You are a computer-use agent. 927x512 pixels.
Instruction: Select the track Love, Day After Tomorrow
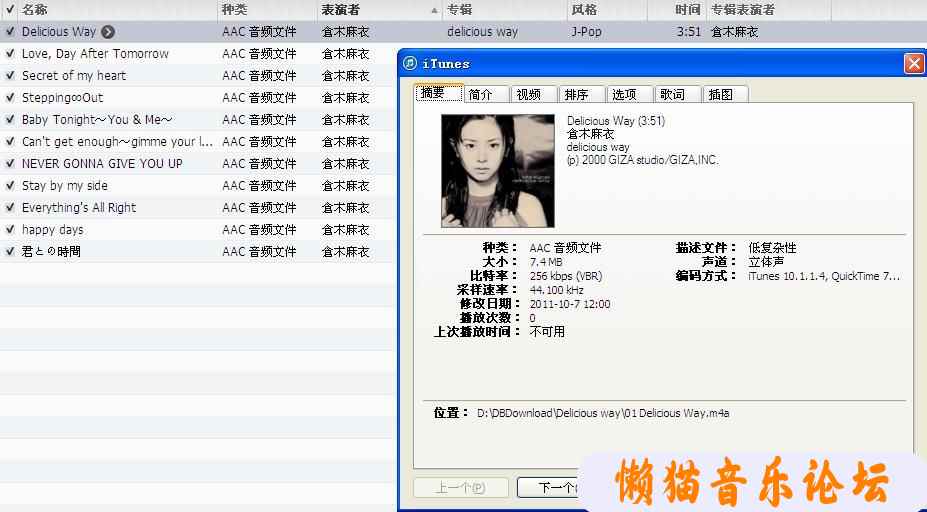[95, 54]
